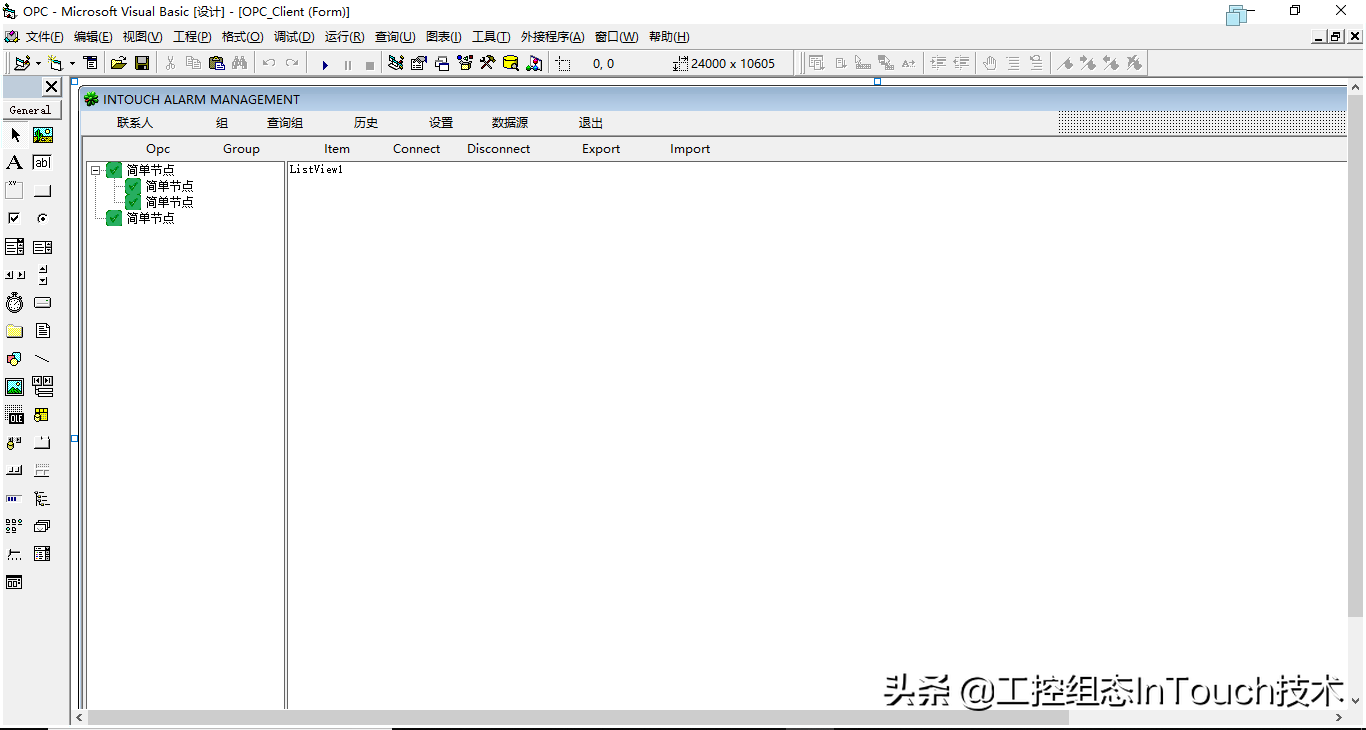This screenshot has height=730, width=1366.
Task: Select the Timer control in the toolbox
Action: point(15,303)
